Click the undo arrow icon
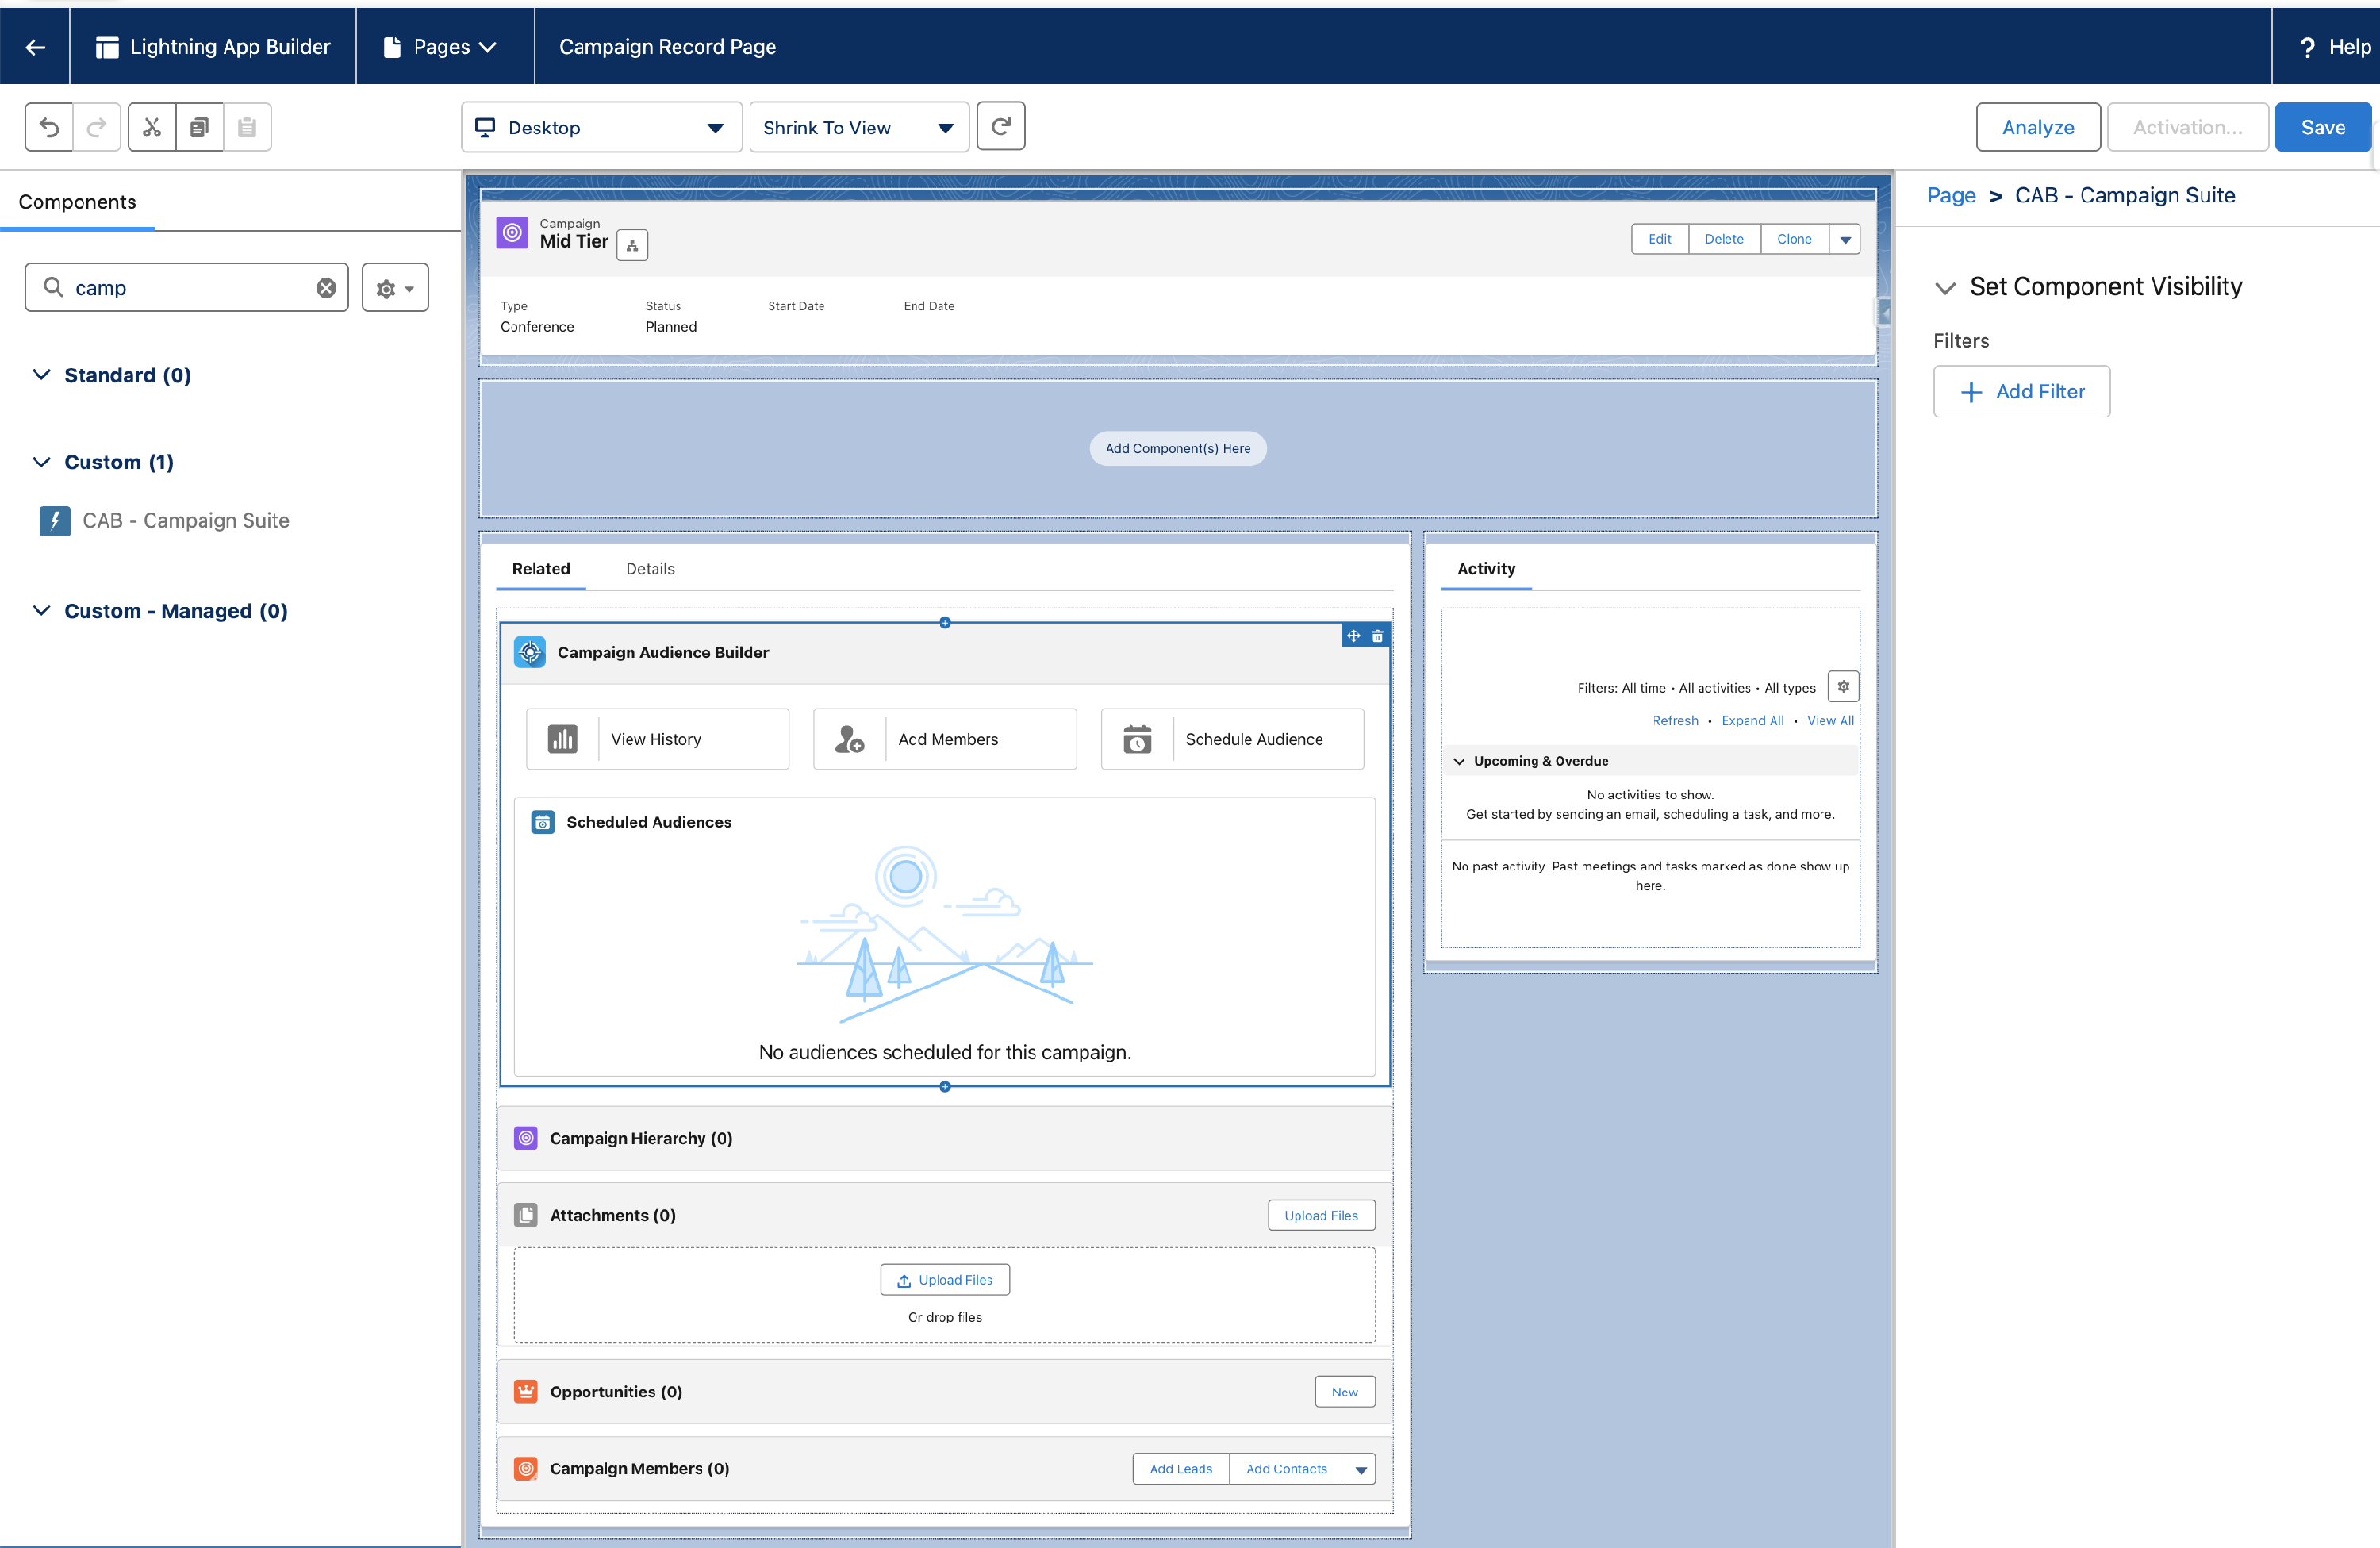Viewport: 2380px width, 1548px height. 49,127
